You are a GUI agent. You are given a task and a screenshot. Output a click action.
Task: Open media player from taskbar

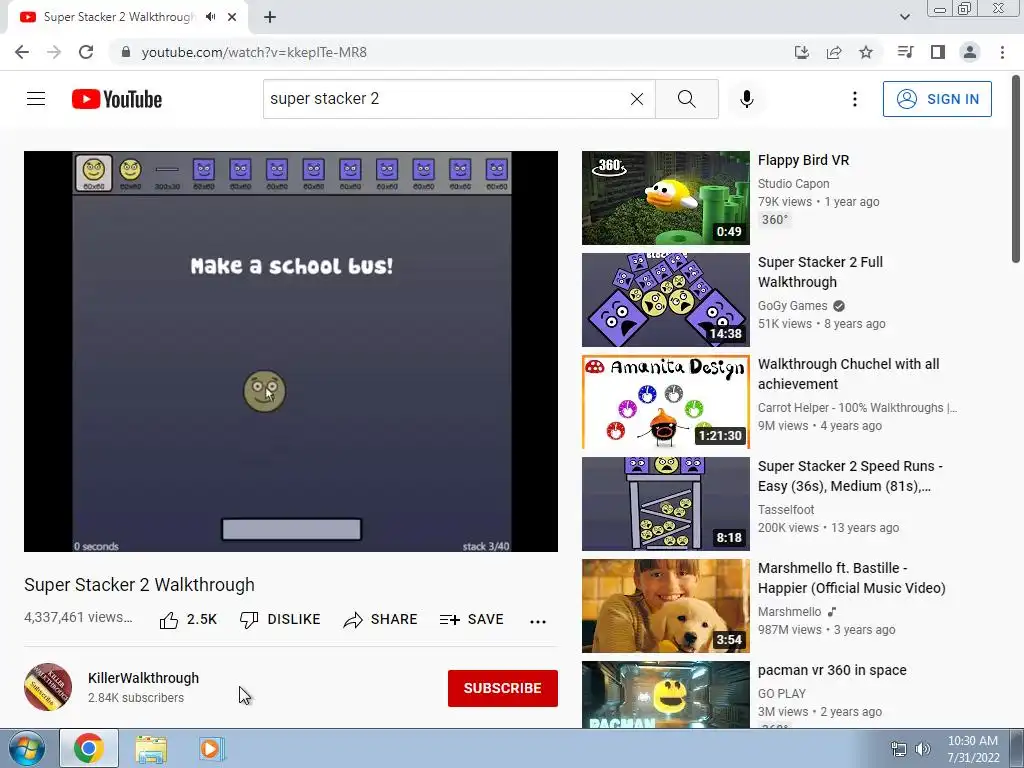pyautogui.click(x=211, y=748)
